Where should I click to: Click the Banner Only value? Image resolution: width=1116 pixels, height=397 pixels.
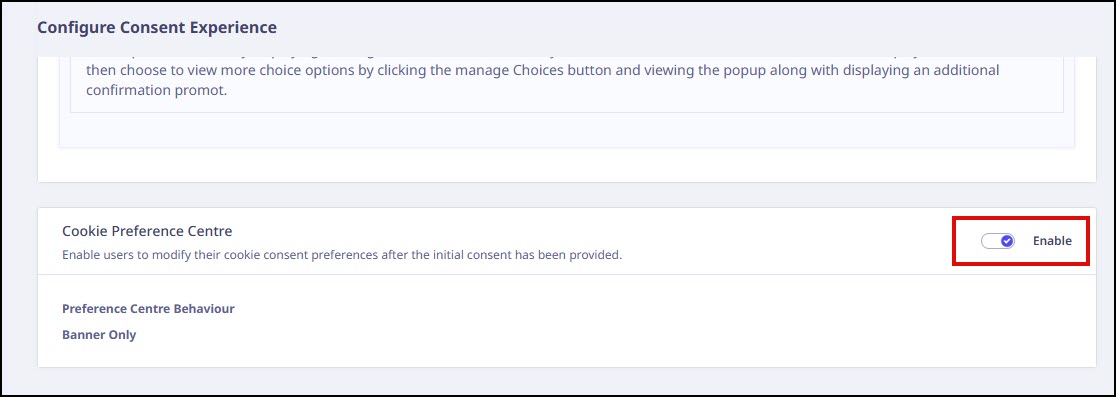click(99, 334)
